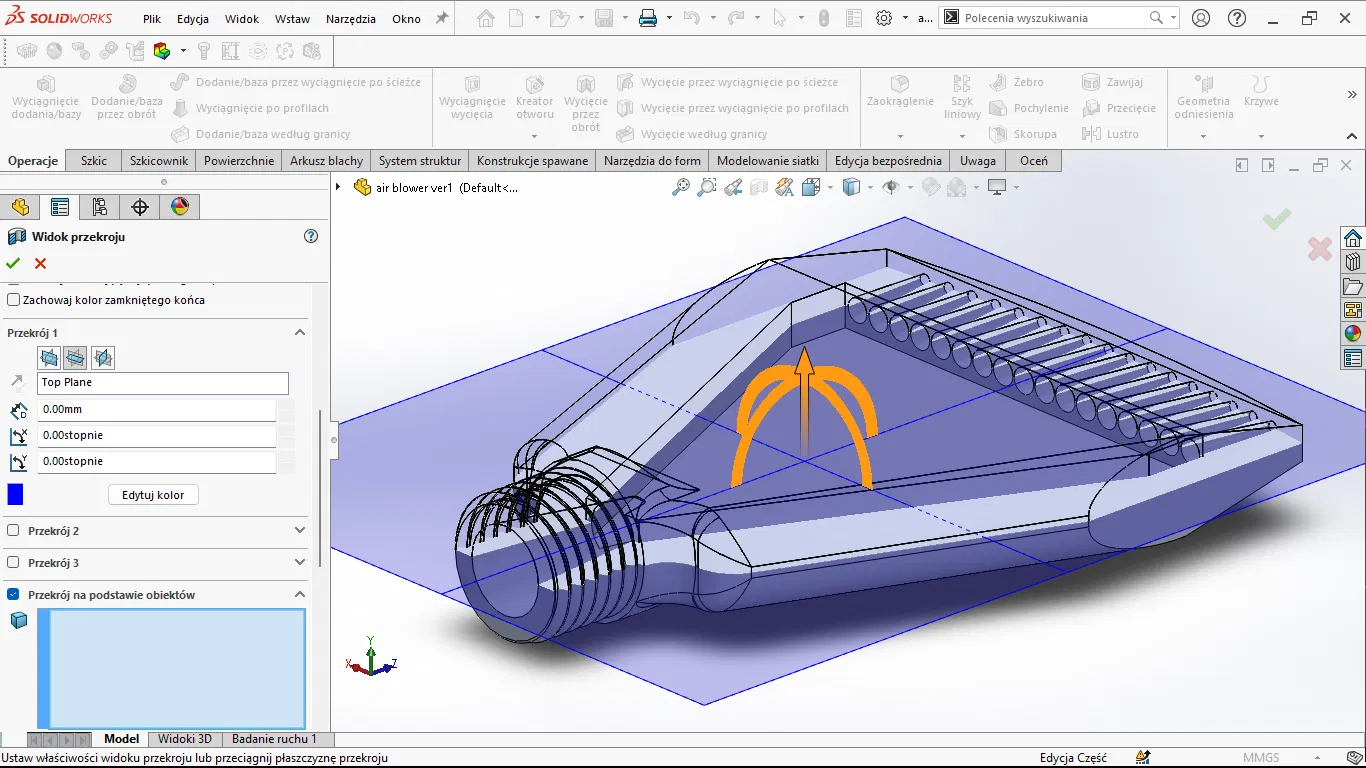Image resolution: width=1366 pixels, height=768 pixels.
Task: Click the green checkmark to accept section view
Action: point(13,264)
